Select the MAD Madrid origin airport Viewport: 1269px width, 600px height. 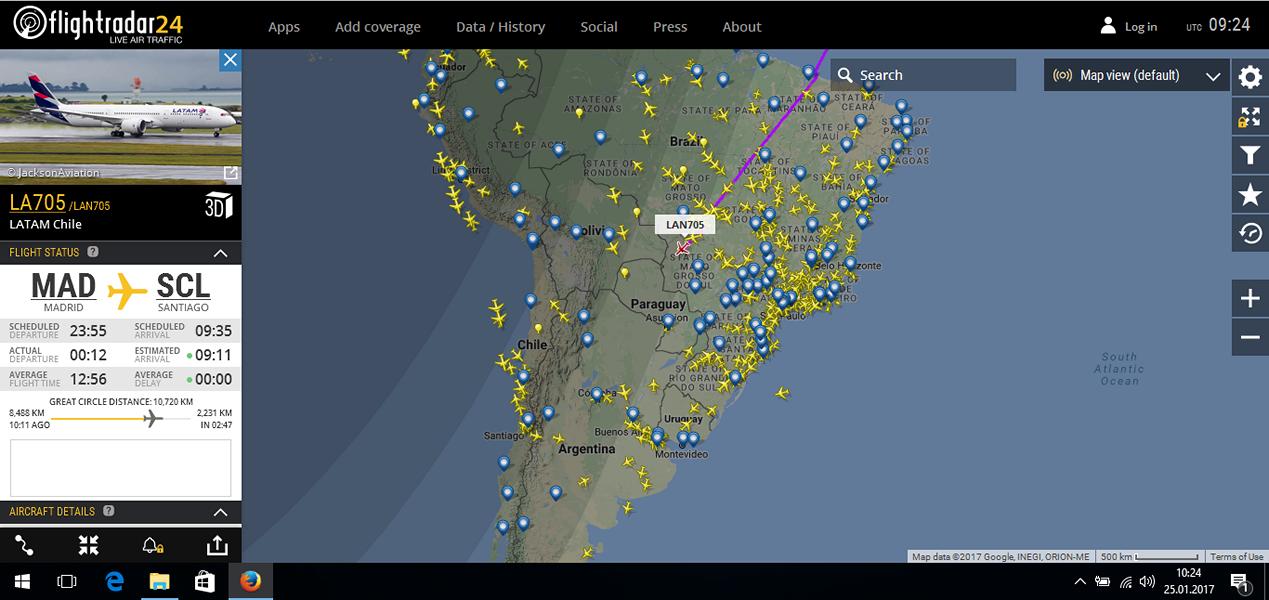click(x=64, y=290)
